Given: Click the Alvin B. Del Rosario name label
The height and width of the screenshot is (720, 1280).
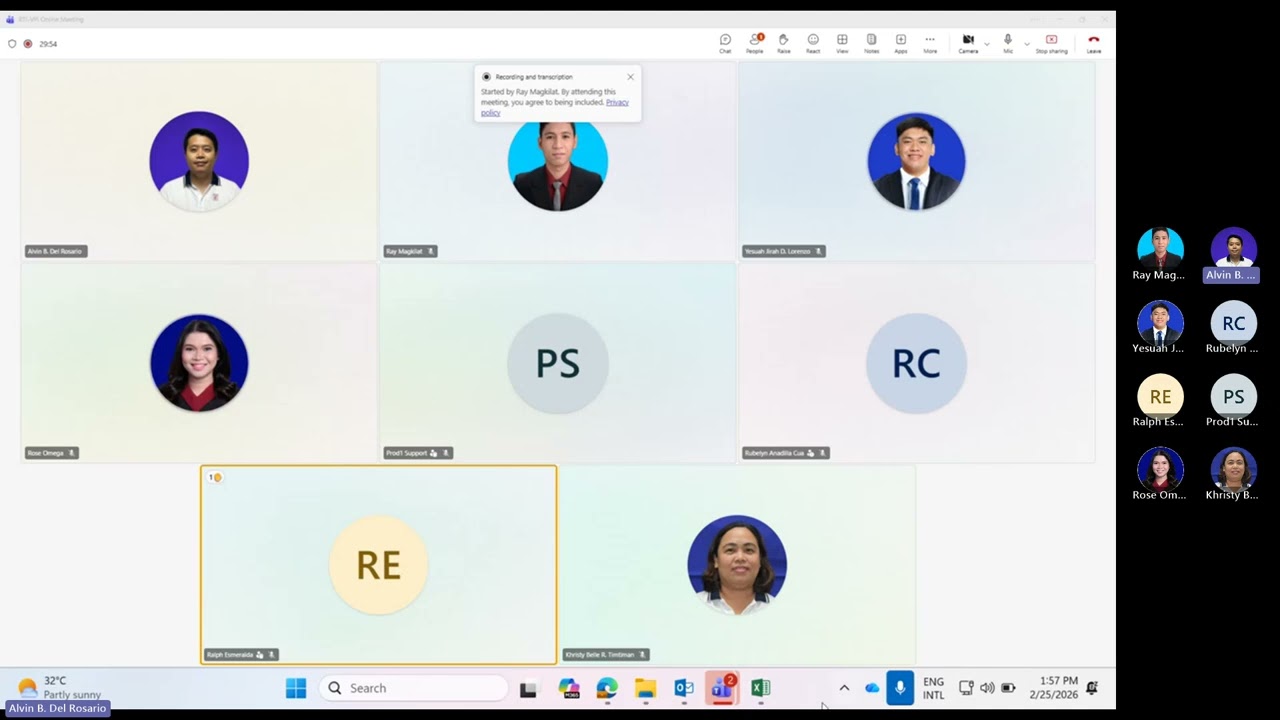Looking at the screenshot, I should [x=56, y=251].
